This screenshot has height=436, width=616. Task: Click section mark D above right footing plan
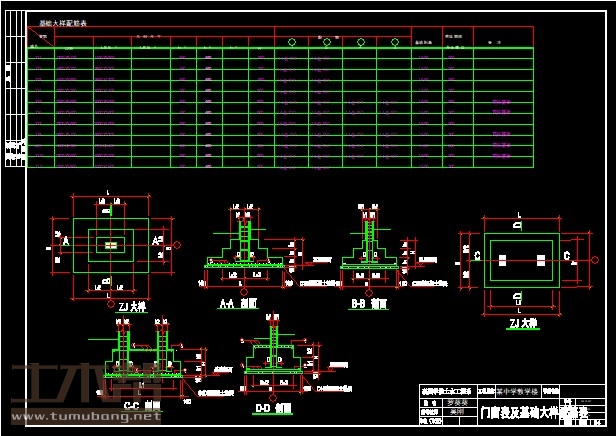[x=518, y=226]
